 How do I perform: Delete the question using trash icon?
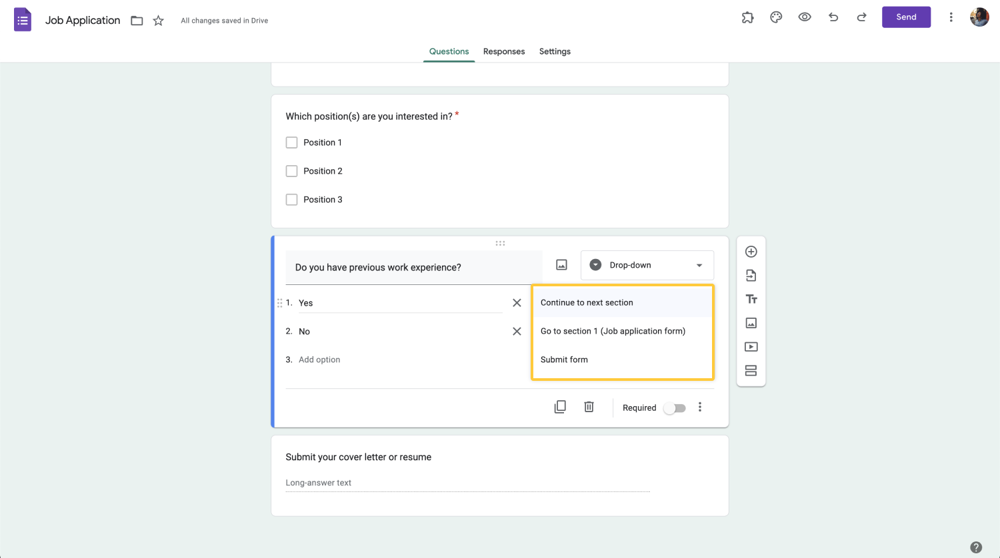[x=589, y=407]
